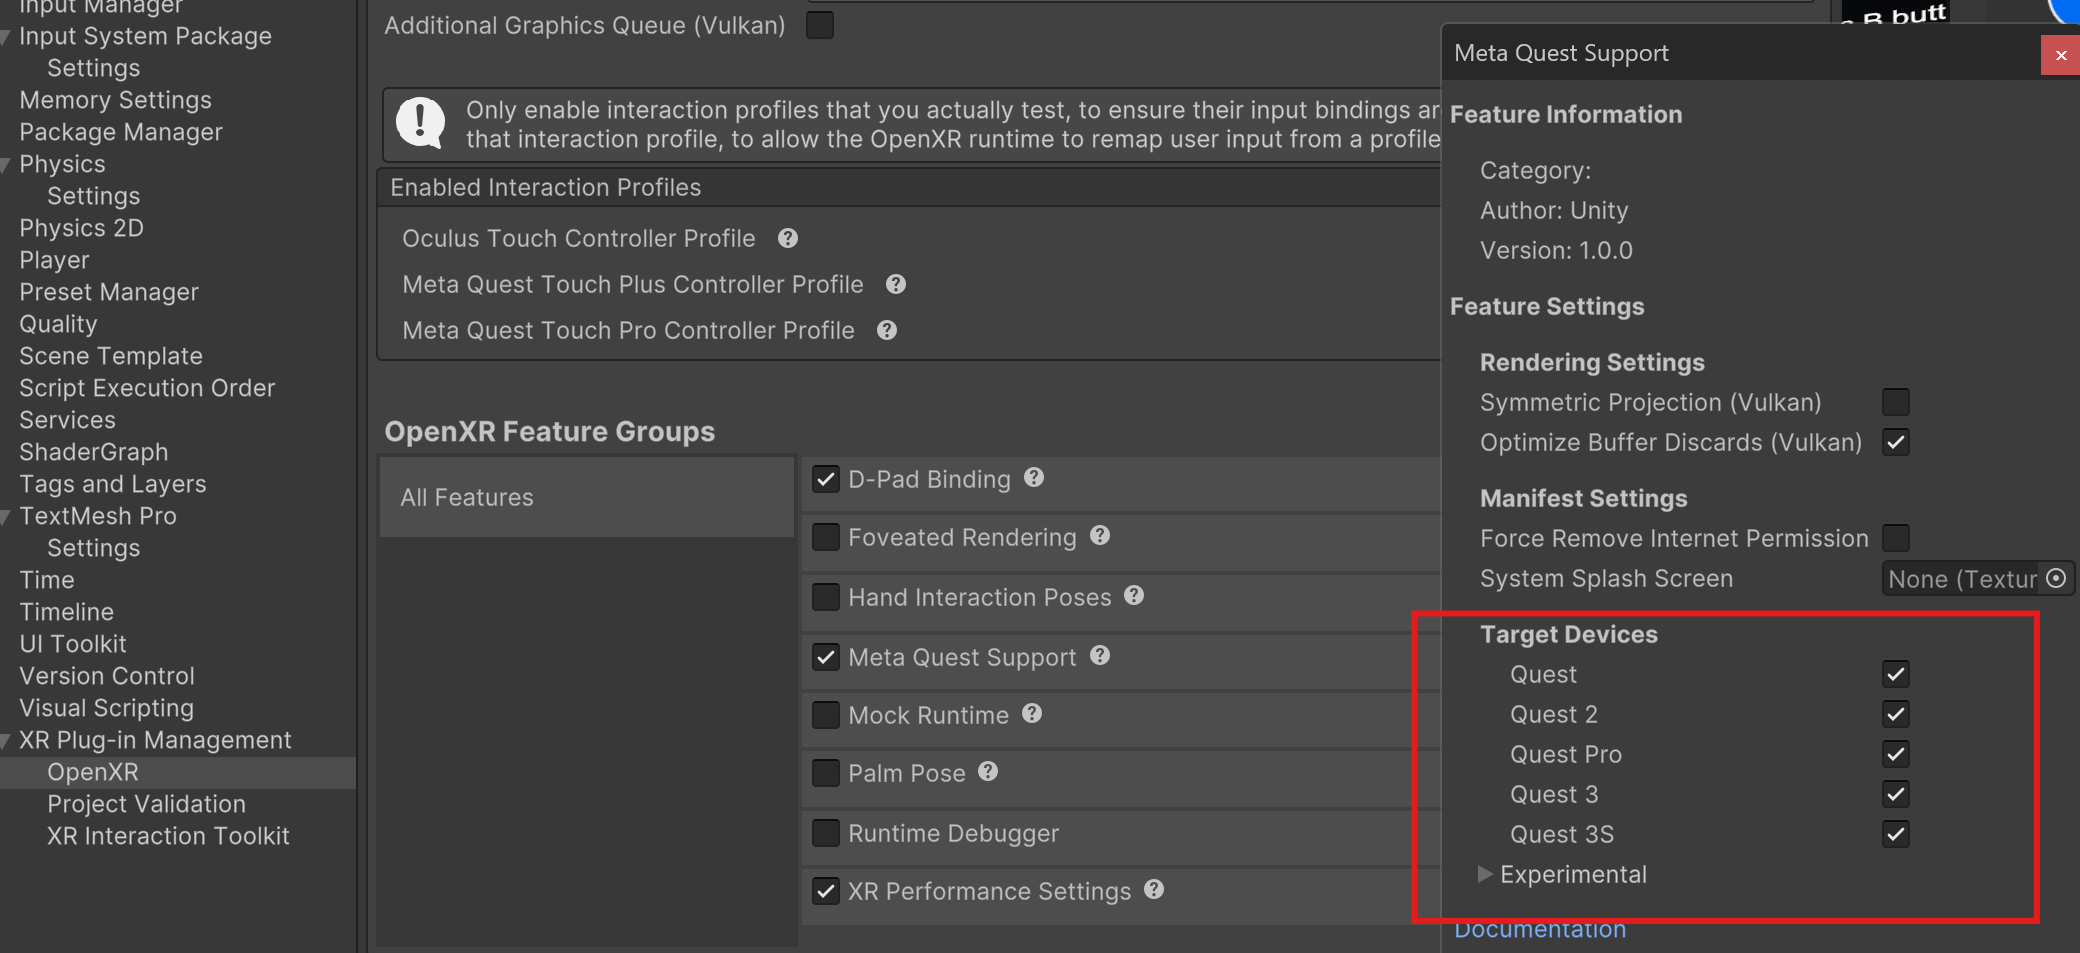Click help icon beside Oculus Touch Controller Profile
Screen dimensions: 2080x953
[x=788, y=238]
